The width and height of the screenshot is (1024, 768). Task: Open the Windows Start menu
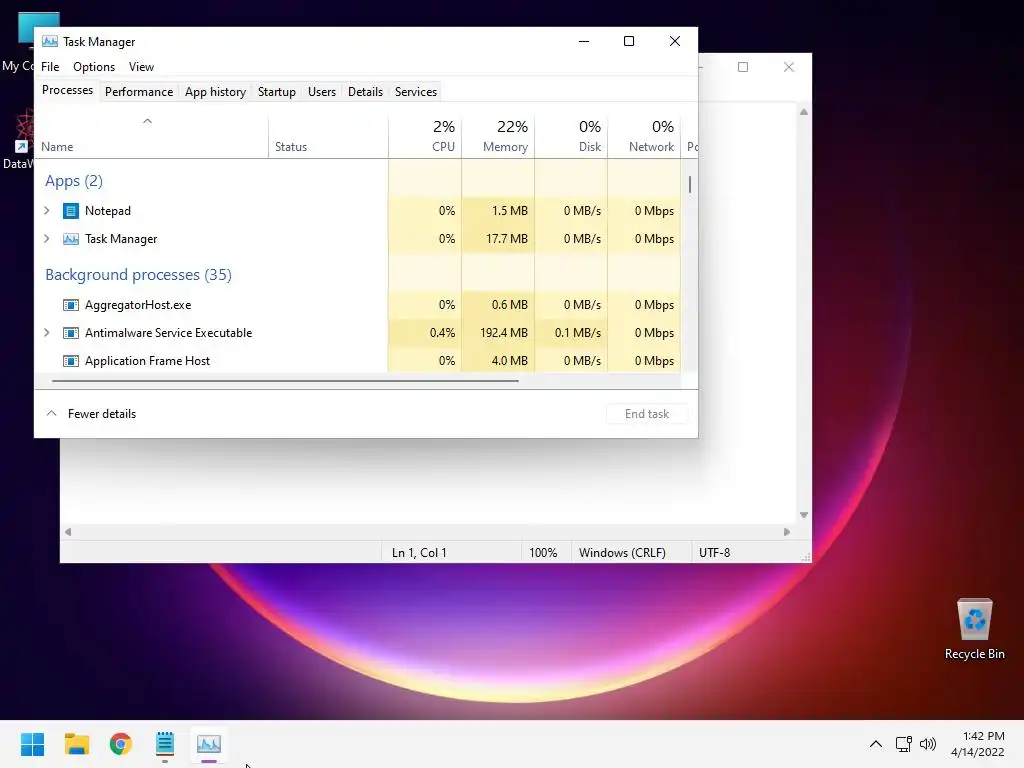[x=33, y=744]
